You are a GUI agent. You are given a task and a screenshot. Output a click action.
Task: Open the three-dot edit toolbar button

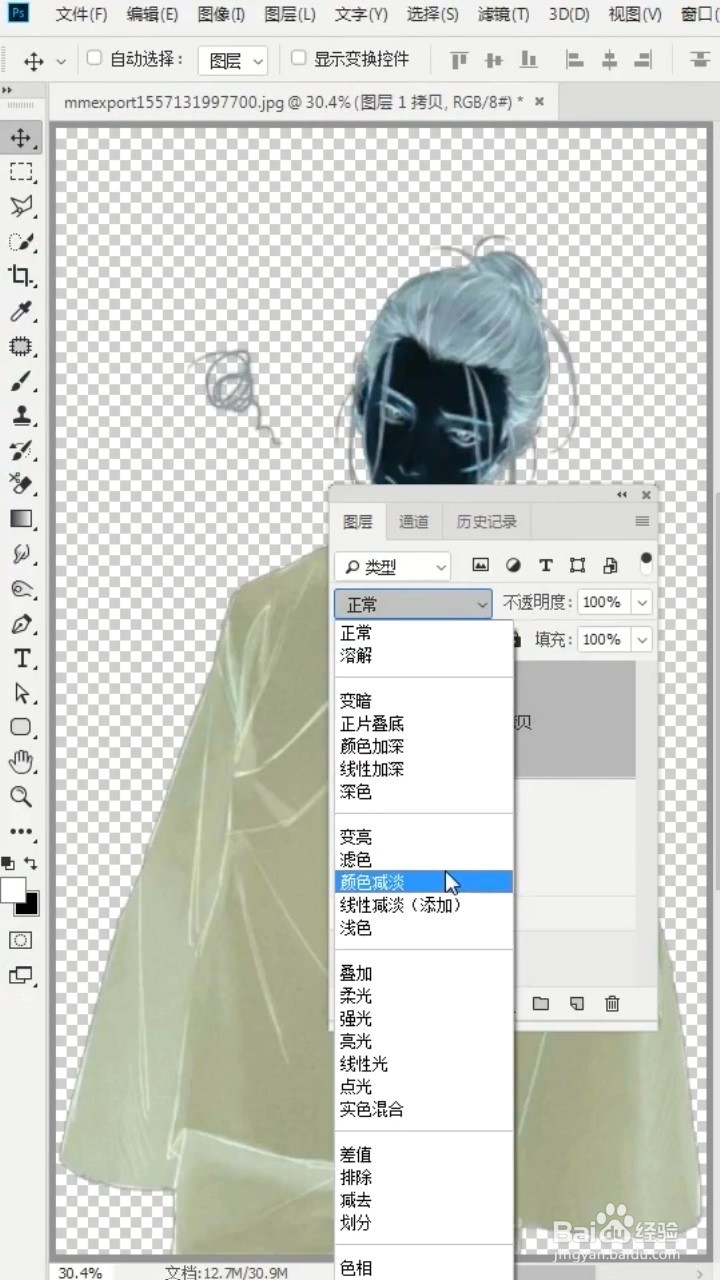tap(21, 831)
